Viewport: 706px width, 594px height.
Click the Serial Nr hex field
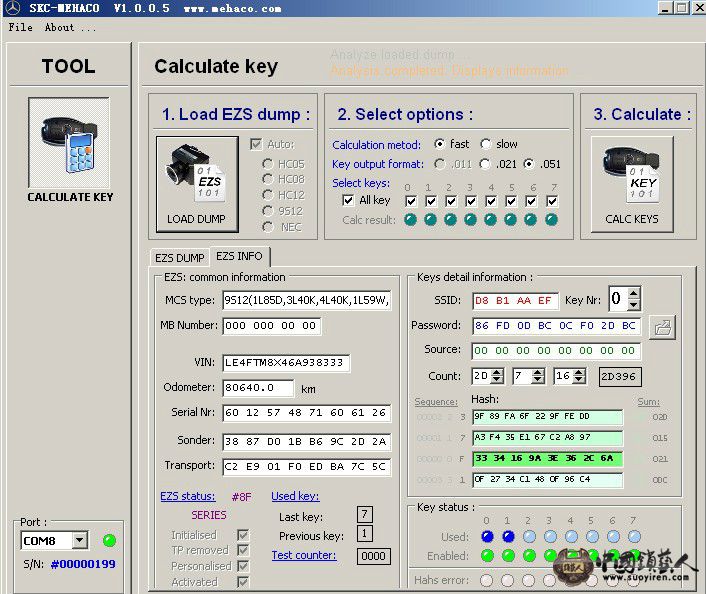coord(307,413)
